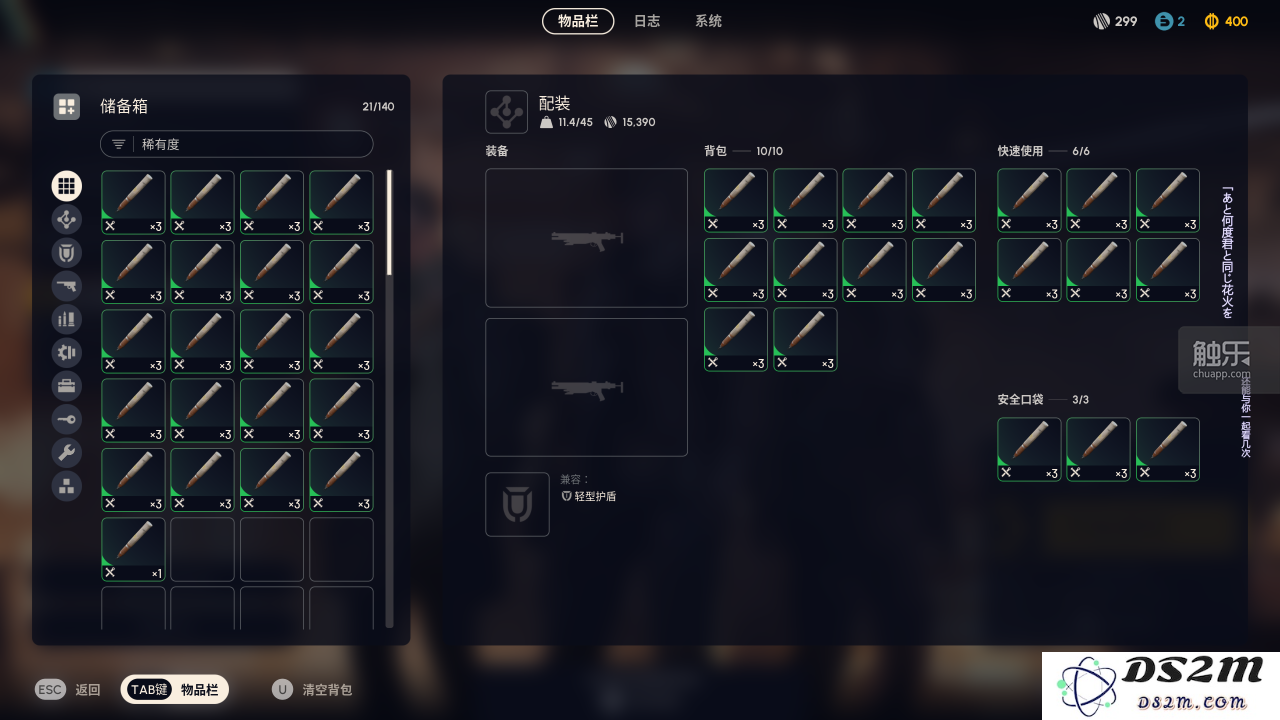Filter stash by keys icon
Screen dimensions: 1280x720
(x=66, y=420)
